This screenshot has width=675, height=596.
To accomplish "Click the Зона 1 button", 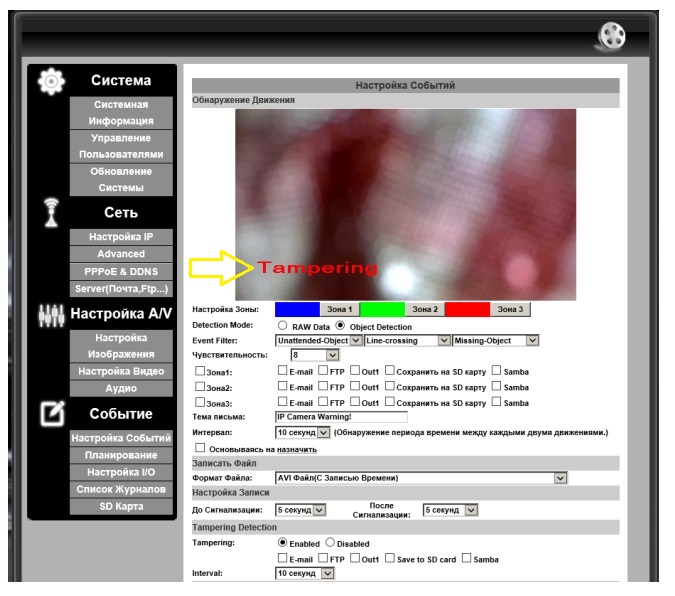I will [x=339, y=309].
